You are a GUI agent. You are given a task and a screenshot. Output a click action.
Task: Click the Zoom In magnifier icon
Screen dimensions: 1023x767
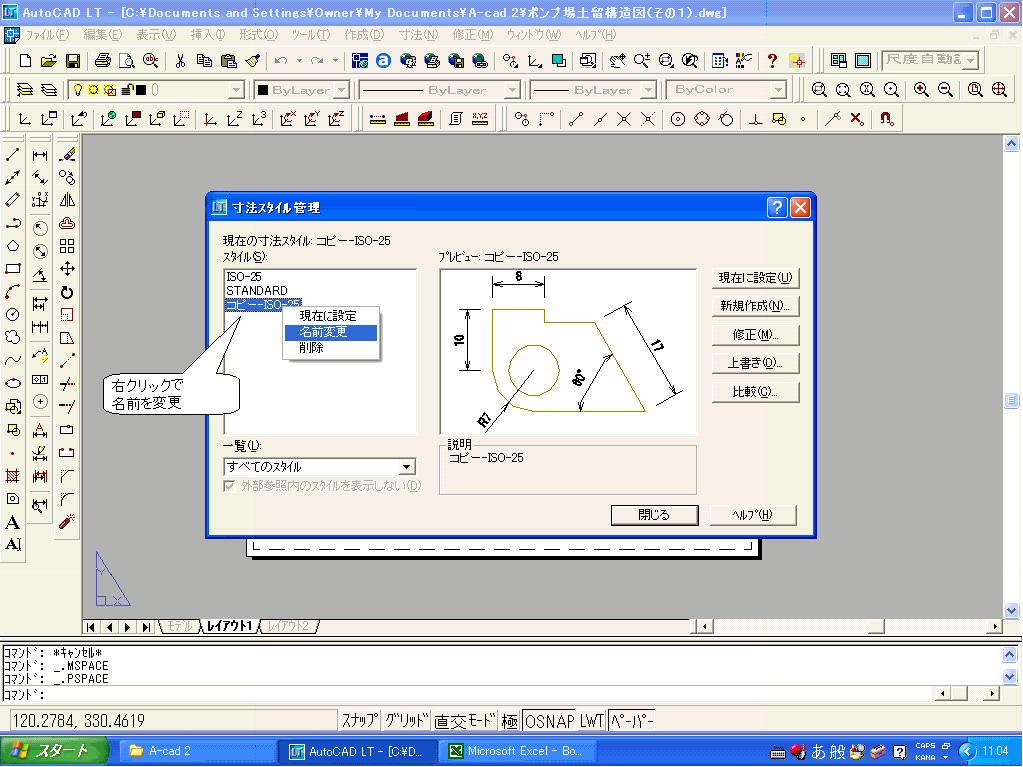(x=921, y=89)
